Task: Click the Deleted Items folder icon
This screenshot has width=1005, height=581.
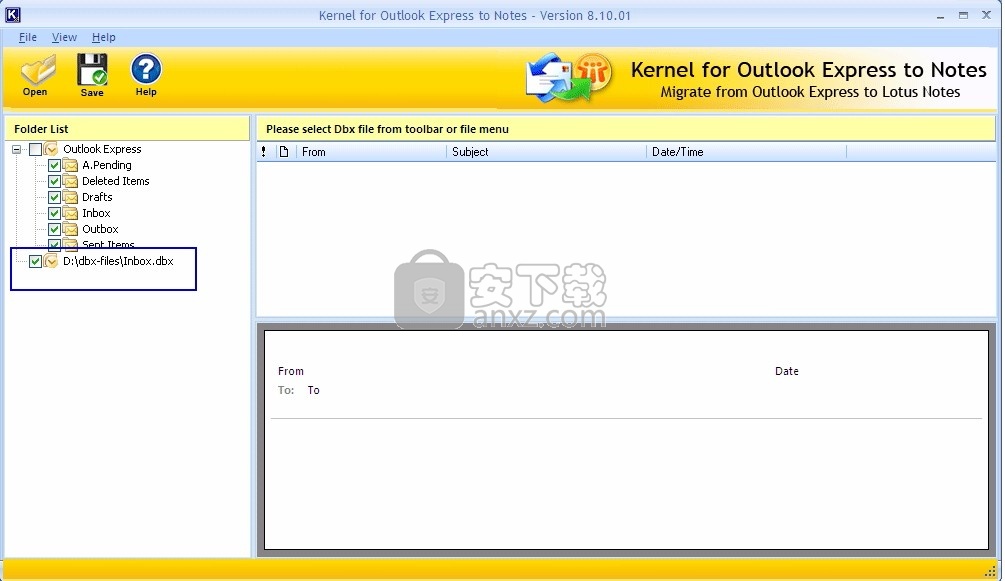Action: coord(71,181)
